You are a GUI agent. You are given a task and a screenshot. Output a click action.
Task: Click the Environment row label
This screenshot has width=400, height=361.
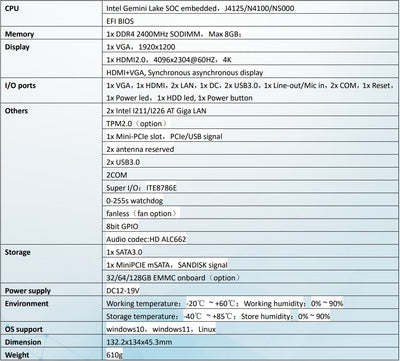click(x=27, y=304)
